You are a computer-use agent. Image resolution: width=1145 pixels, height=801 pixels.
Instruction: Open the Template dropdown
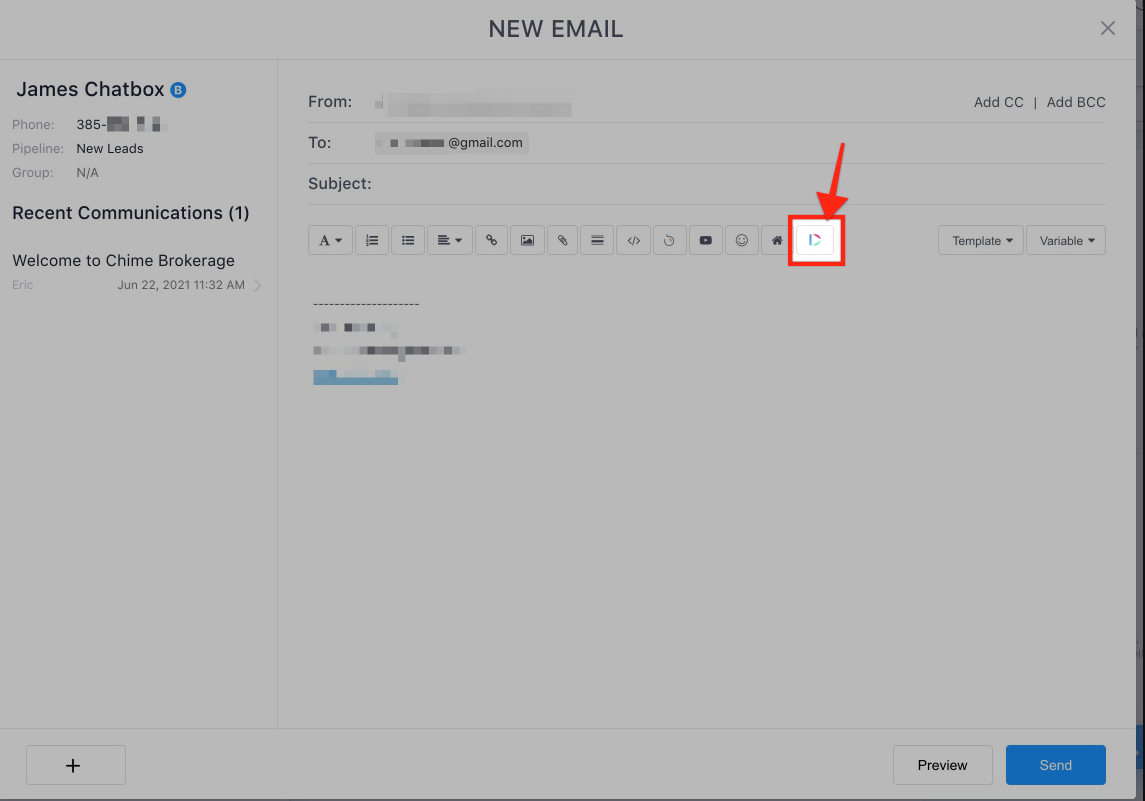point(980,240)
